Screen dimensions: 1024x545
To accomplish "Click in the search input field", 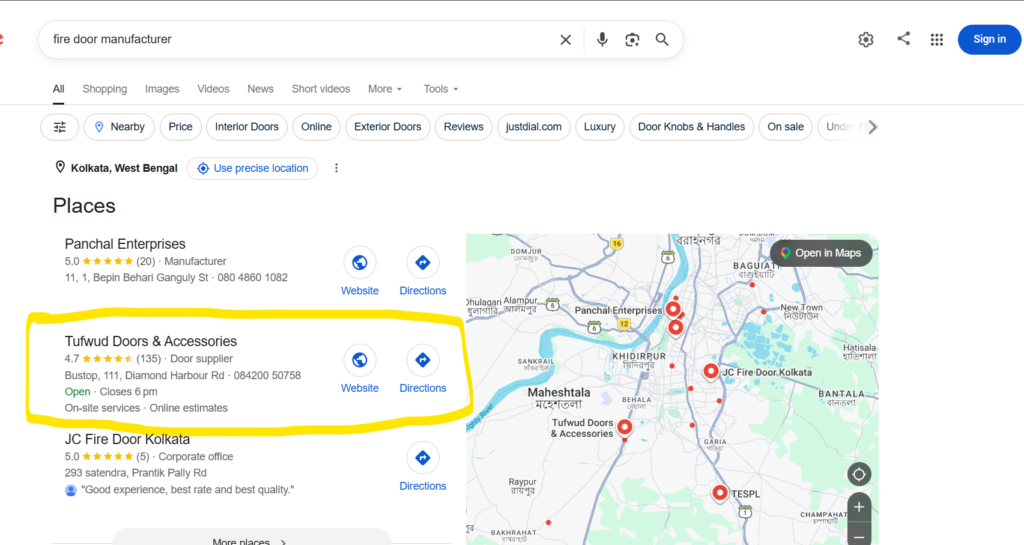I will [300, 39].
